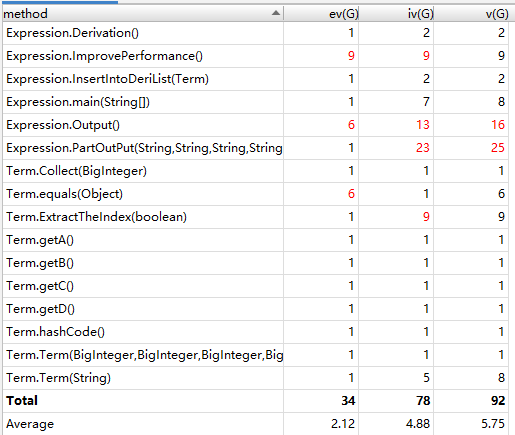The height and width of the screenshot is (435, 515).
Task: Click the red ev(G) value 9 for ImprovePerformance
Action: [x=351, y=56]
